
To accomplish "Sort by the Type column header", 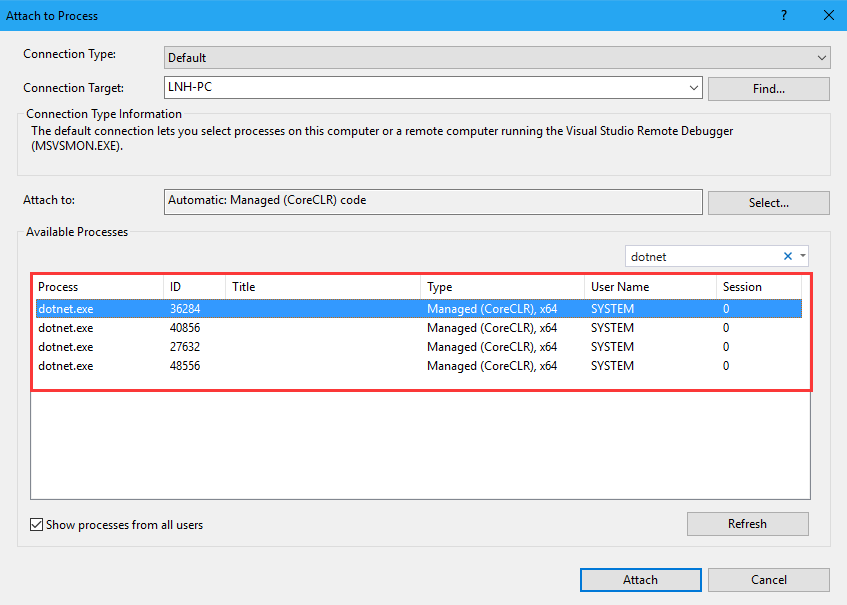I will coord(502,287).
